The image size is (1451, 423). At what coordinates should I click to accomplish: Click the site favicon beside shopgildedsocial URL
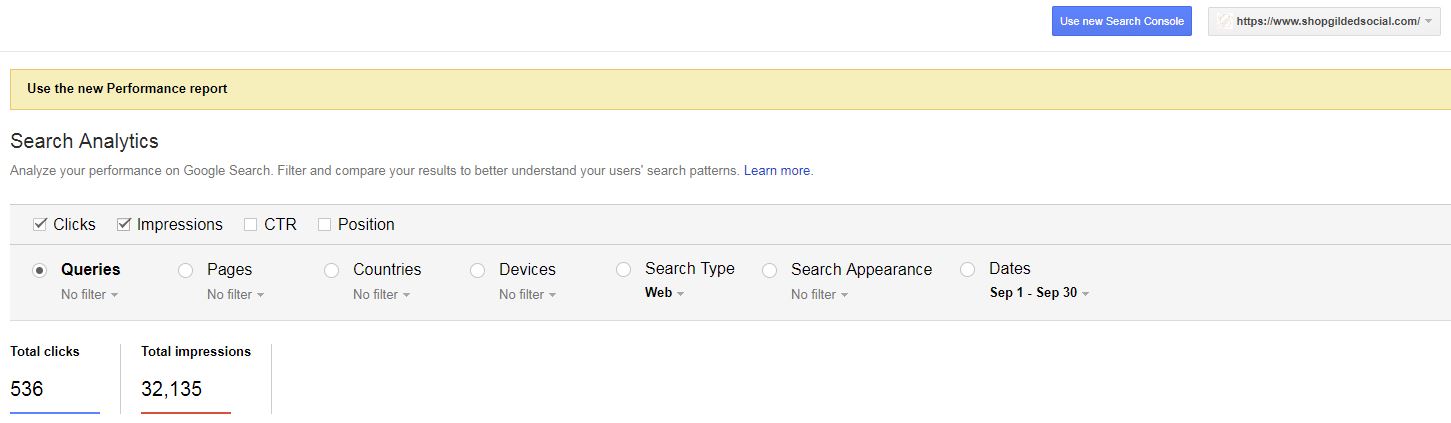[x=1224, y=21]
